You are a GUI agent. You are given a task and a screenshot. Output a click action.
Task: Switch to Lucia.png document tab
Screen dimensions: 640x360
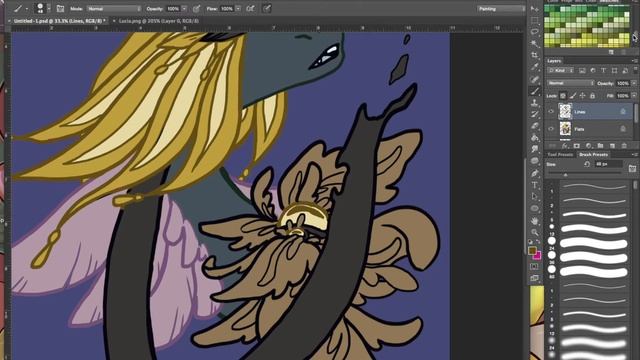point(159,21)
